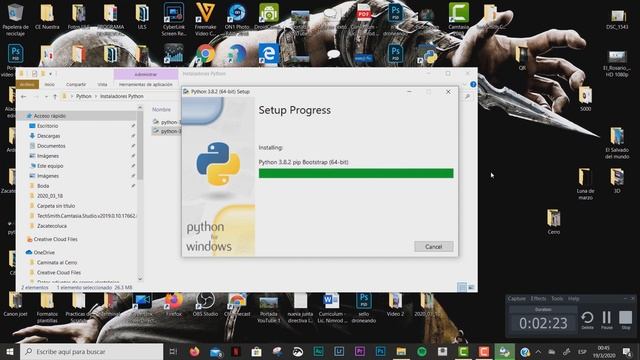Switch to Compartir ribbon tab
Screen dimensions: 640x360
click(x=76, y=84)
